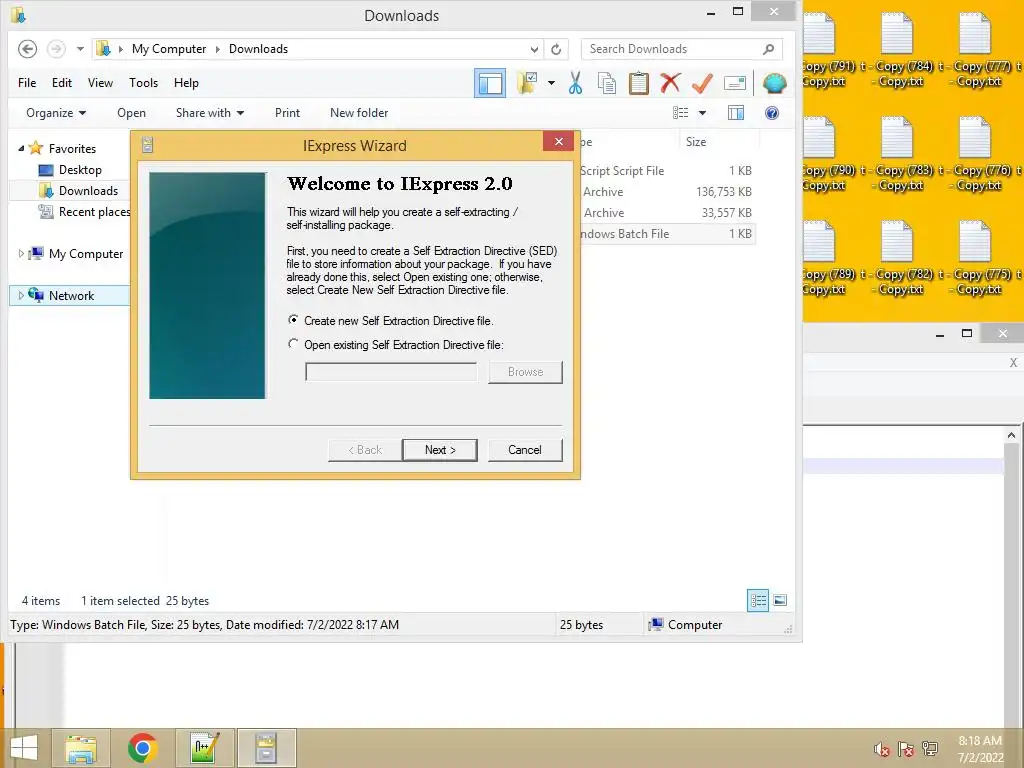Viewport: 1024px width, 768px height.
Task: Click the Action Center flag tray icon
Action: click(905, 749)
